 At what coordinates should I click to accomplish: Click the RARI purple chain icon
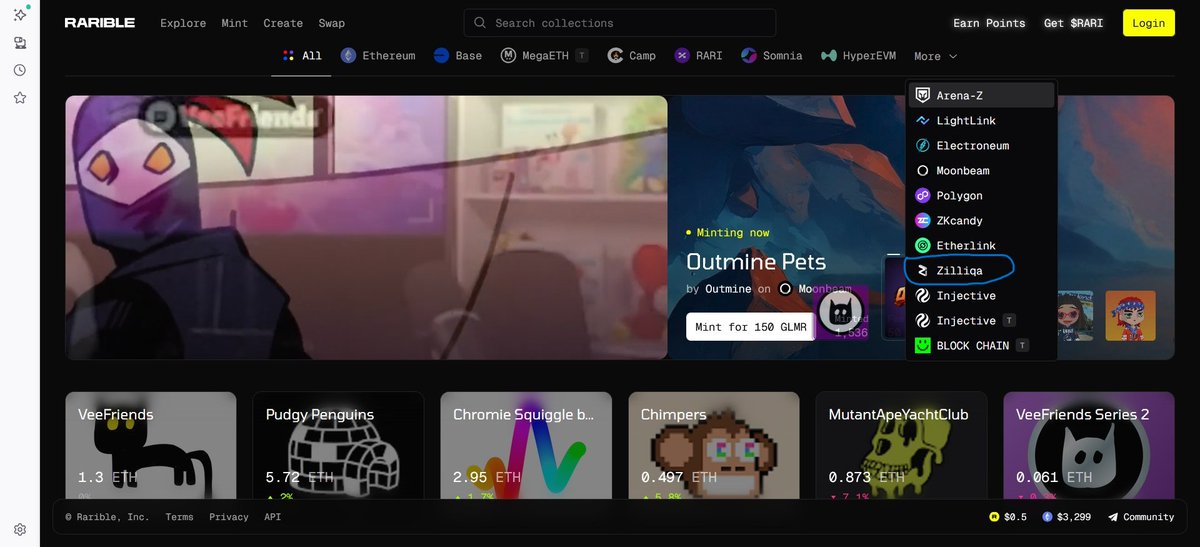pos(682,56)
